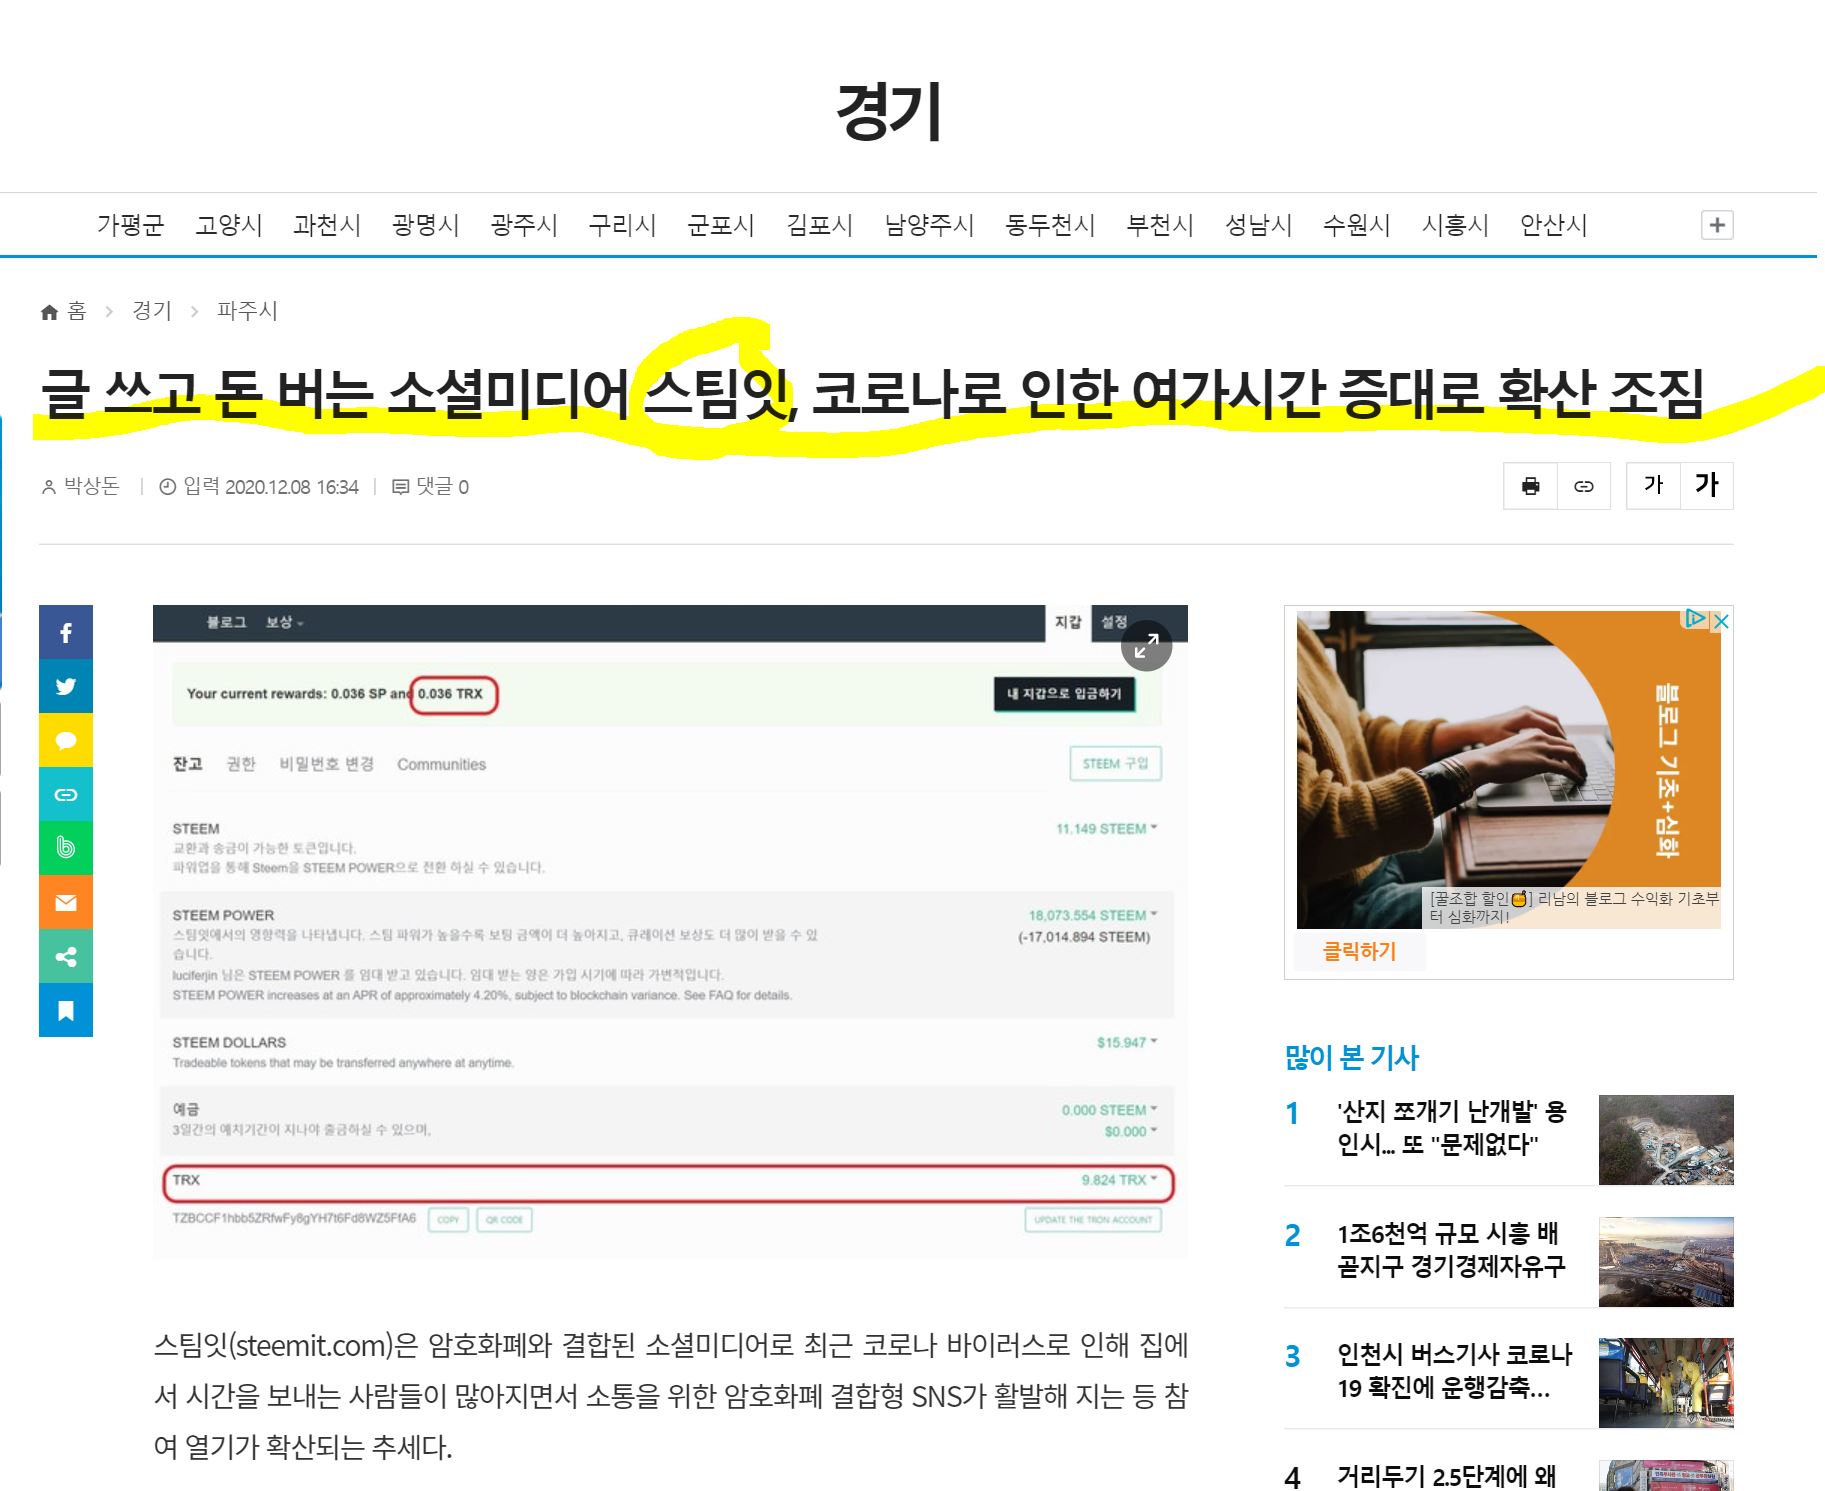Click the 경기 section title
The image size is (1825, 1491).
889,111
